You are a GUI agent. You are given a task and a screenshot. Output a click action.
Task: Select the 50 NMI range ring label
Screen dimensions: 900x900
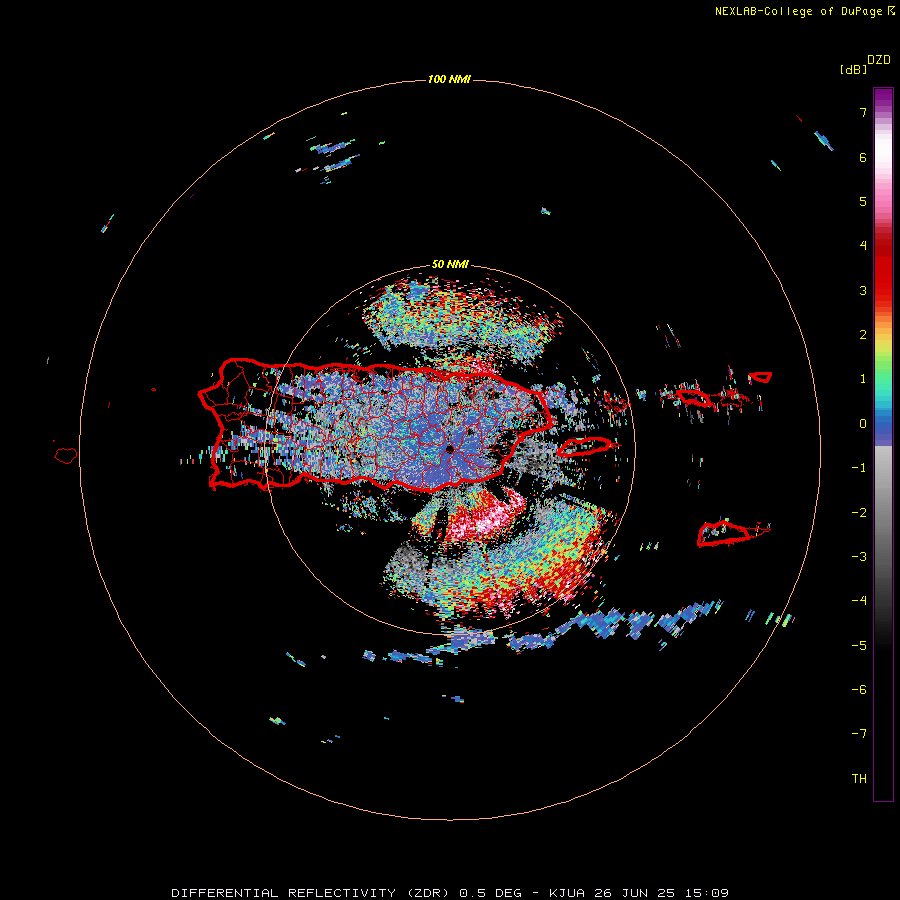point(450,264)
